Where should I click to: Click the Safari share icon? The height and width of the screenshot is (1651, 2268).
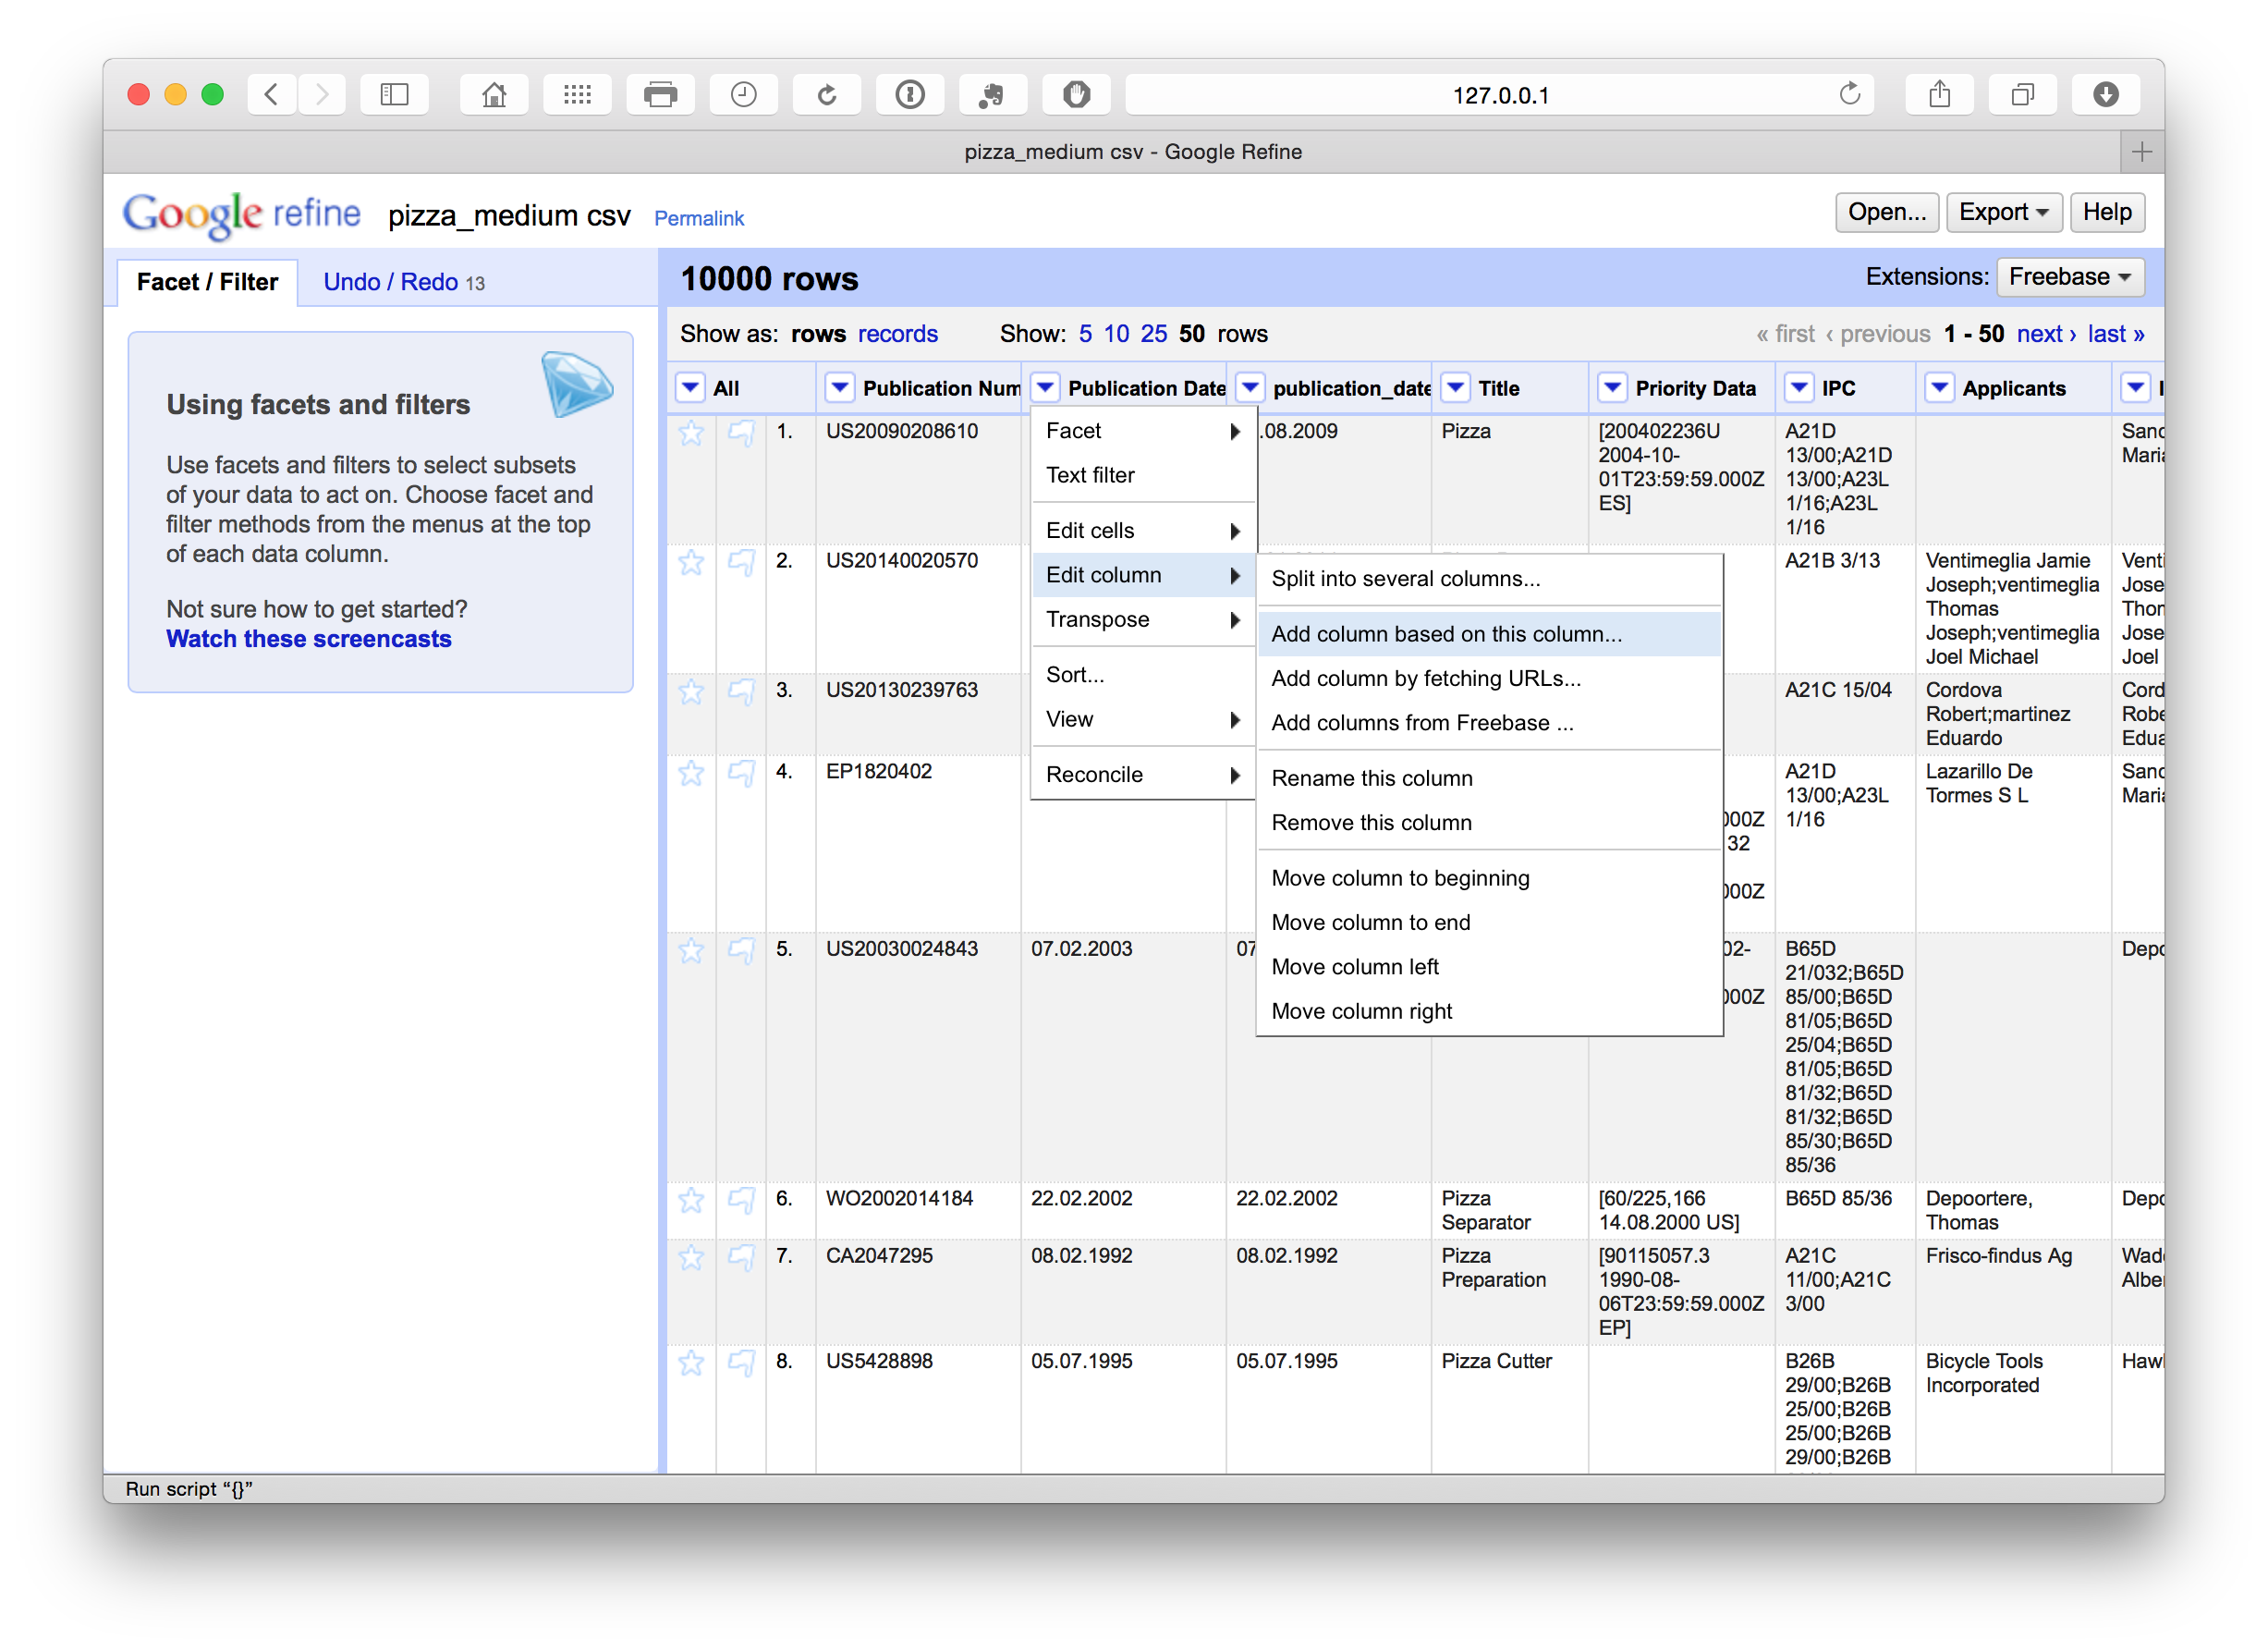click(1939, 95)
